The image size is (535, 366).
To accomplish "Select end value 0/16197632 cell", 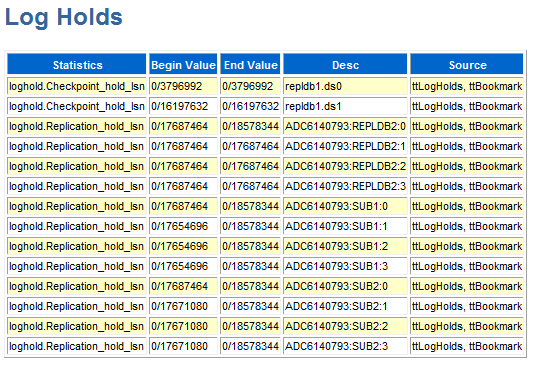I will tap(250, 106).
